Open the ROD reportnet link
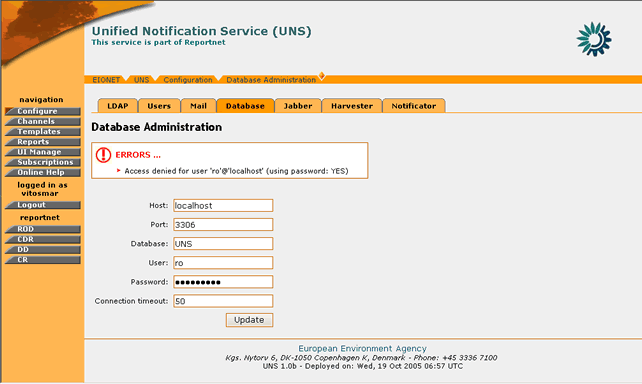Image resolution: width=642 pixels, height=384 pixels. tap(43, 229)
